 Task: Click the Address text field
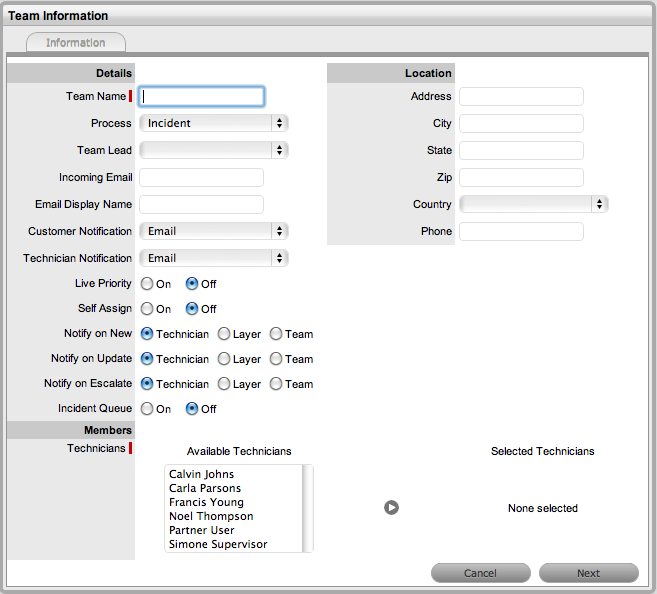[521, 96]
